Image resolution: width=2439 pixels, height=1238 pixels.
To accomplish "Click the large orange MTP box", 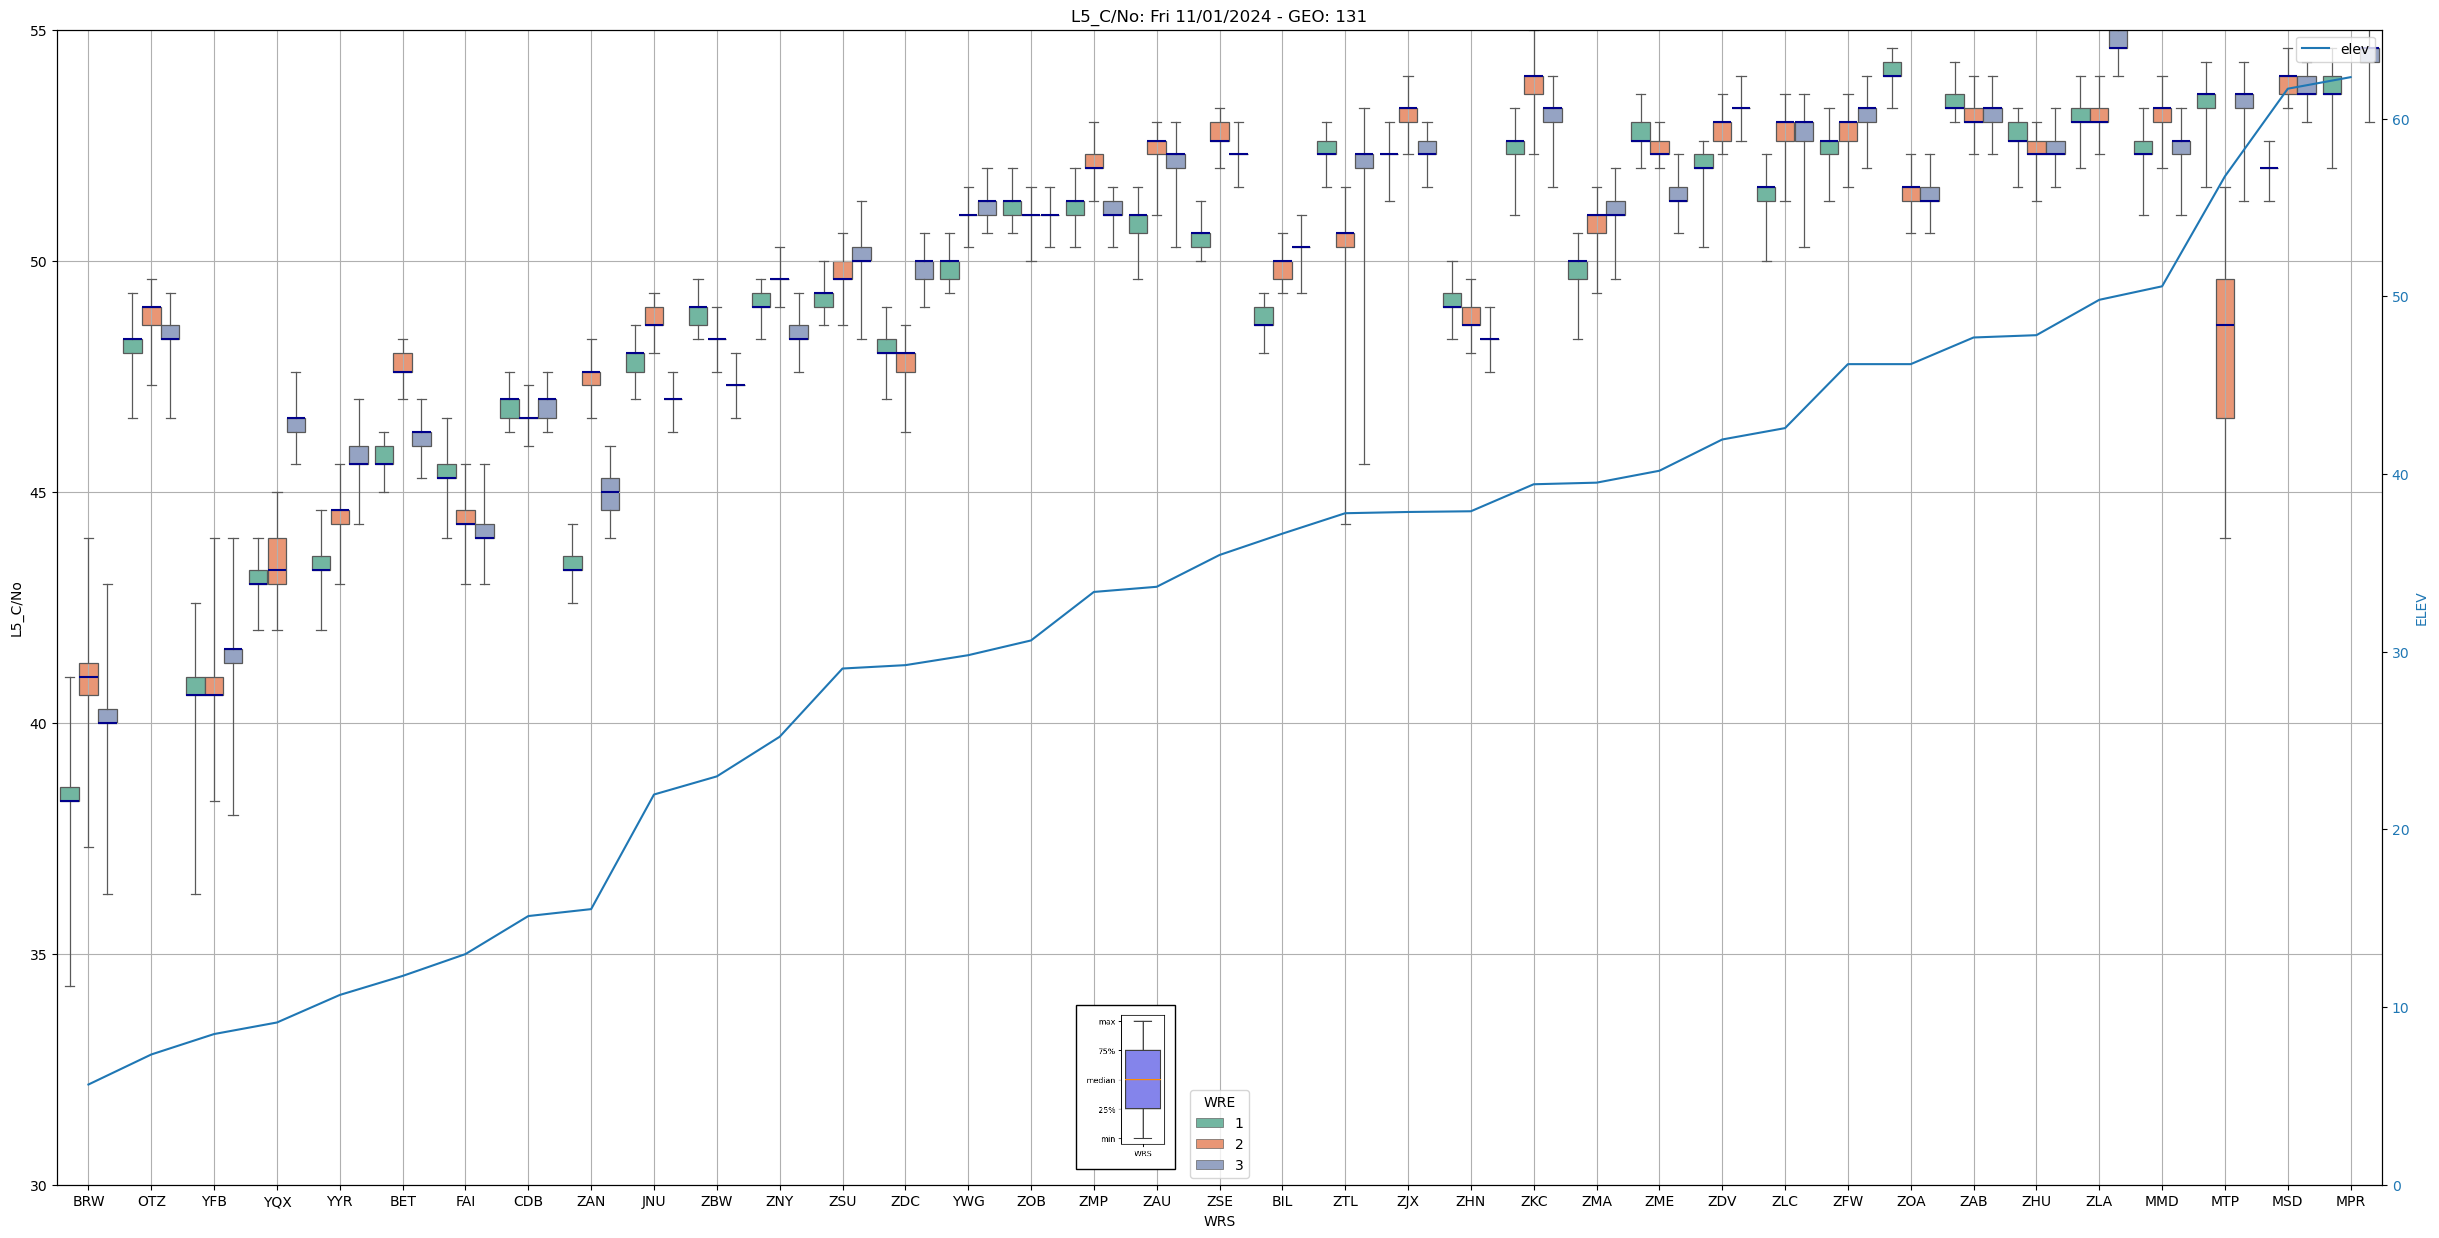I will (2224, 349).
